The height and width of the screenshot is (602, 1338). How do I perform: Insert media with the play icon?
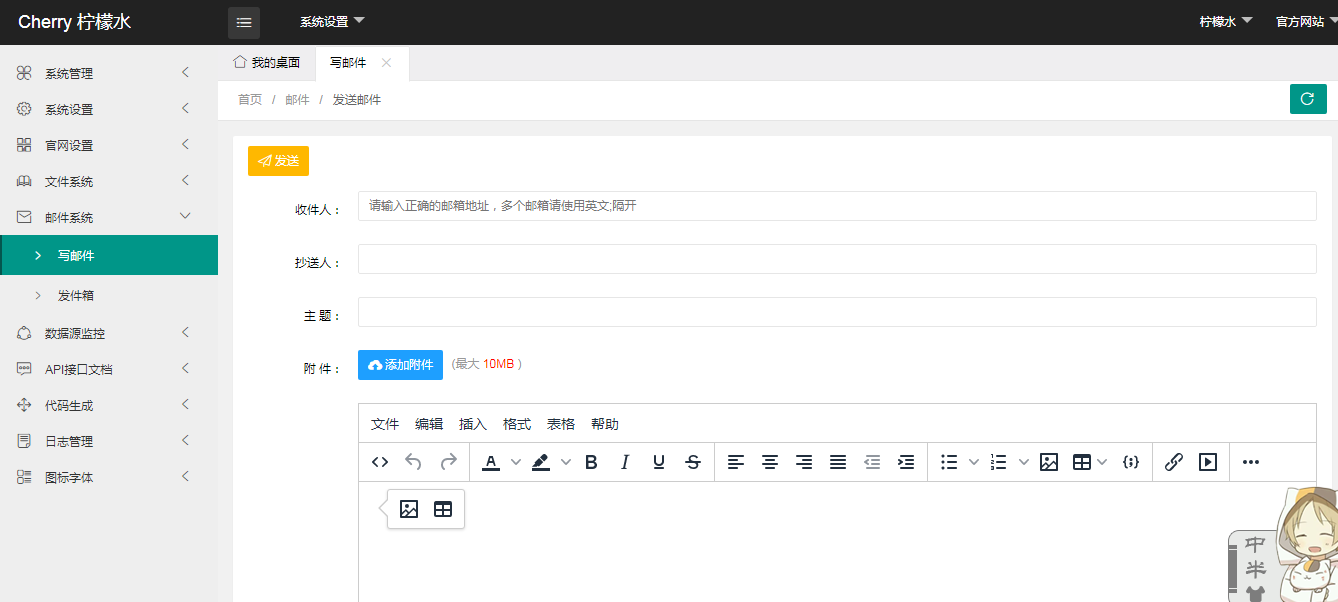point(1208,462)
